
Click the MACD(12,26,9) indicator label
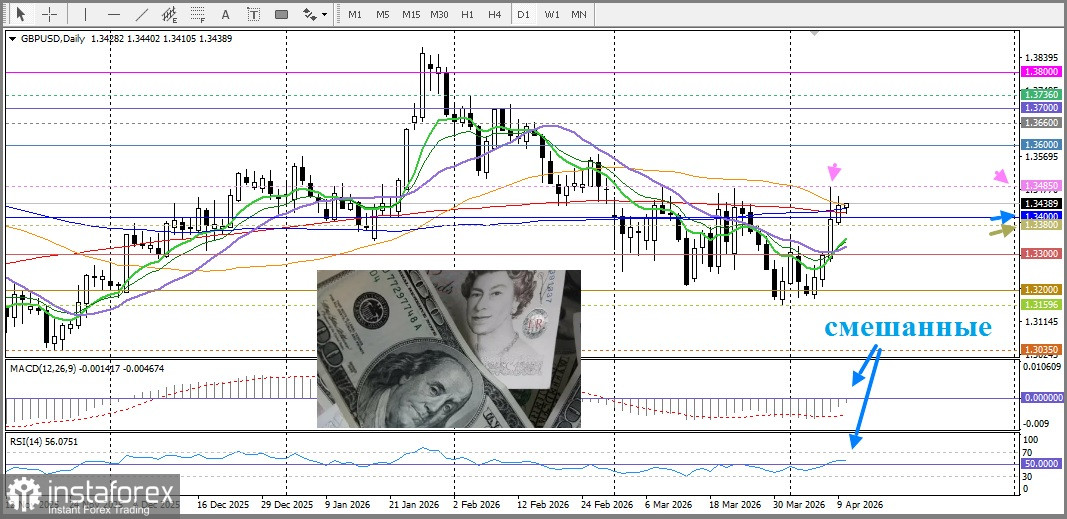42,368
